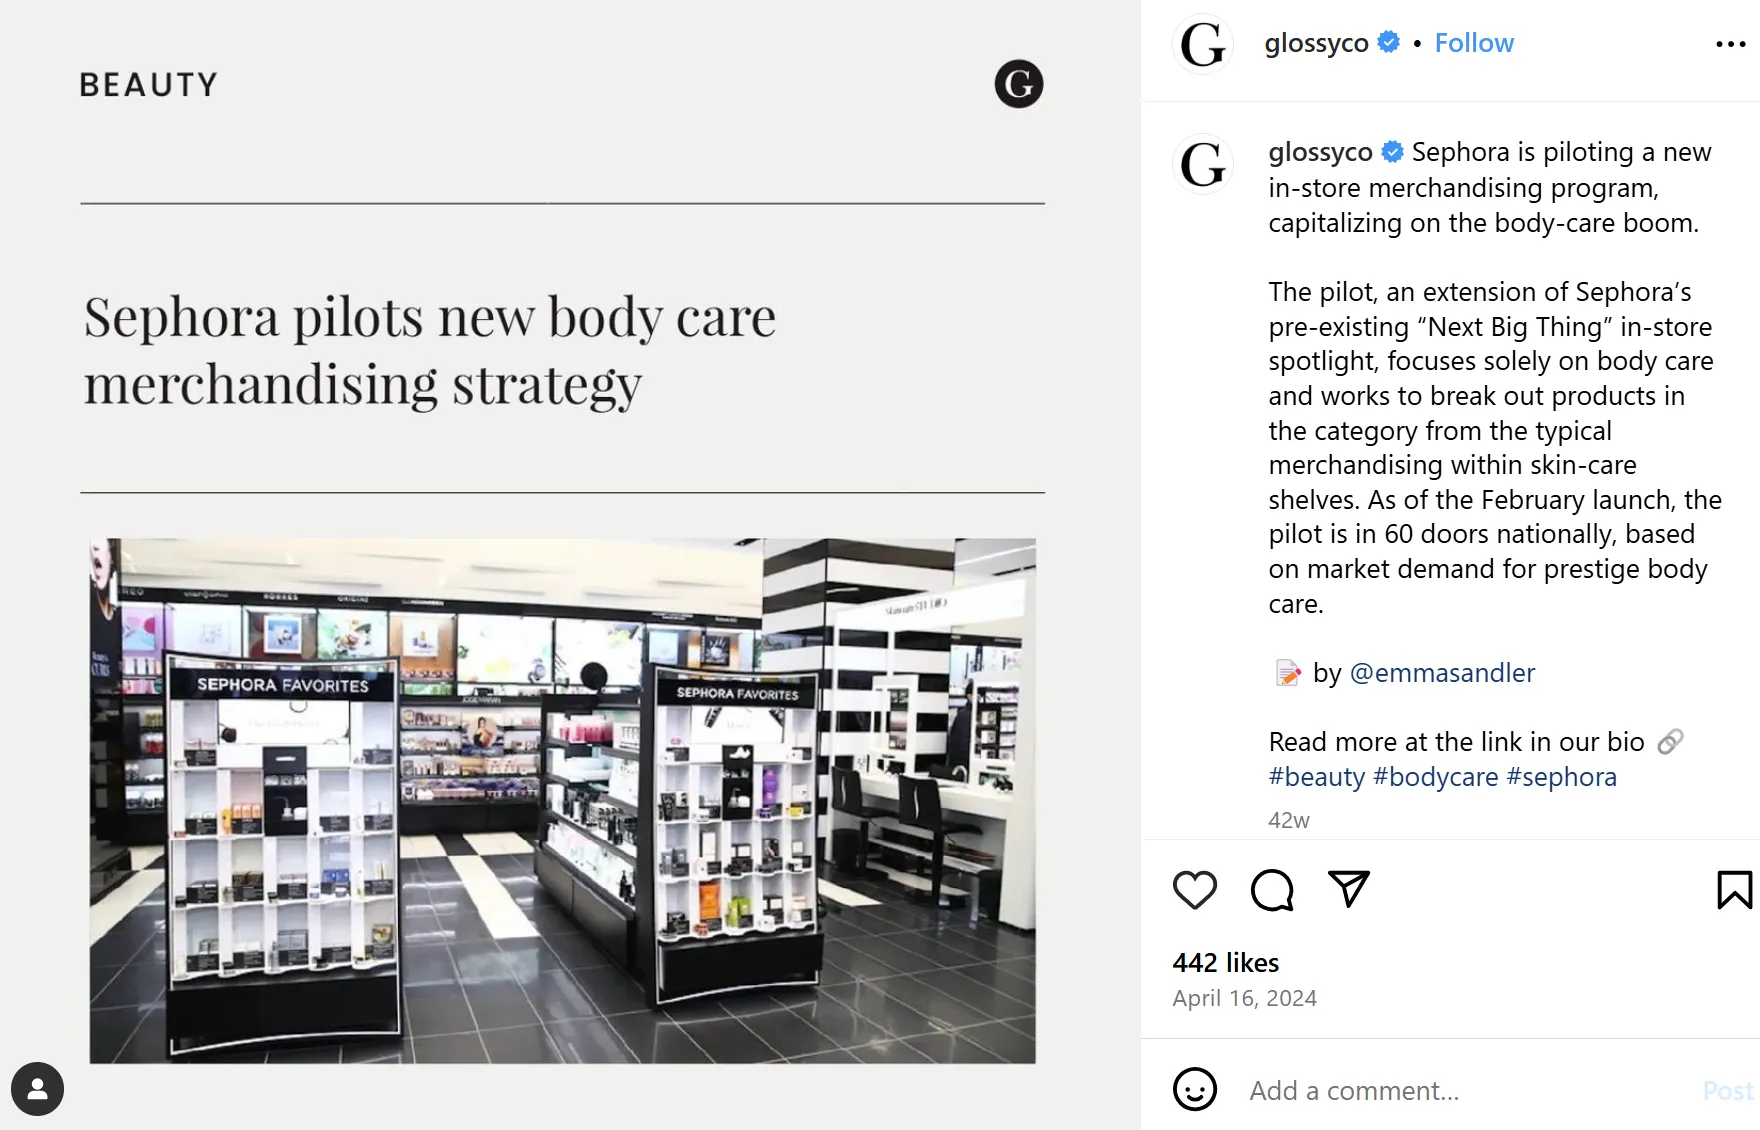Open the #bodycare hashtag

(1440, 776)
